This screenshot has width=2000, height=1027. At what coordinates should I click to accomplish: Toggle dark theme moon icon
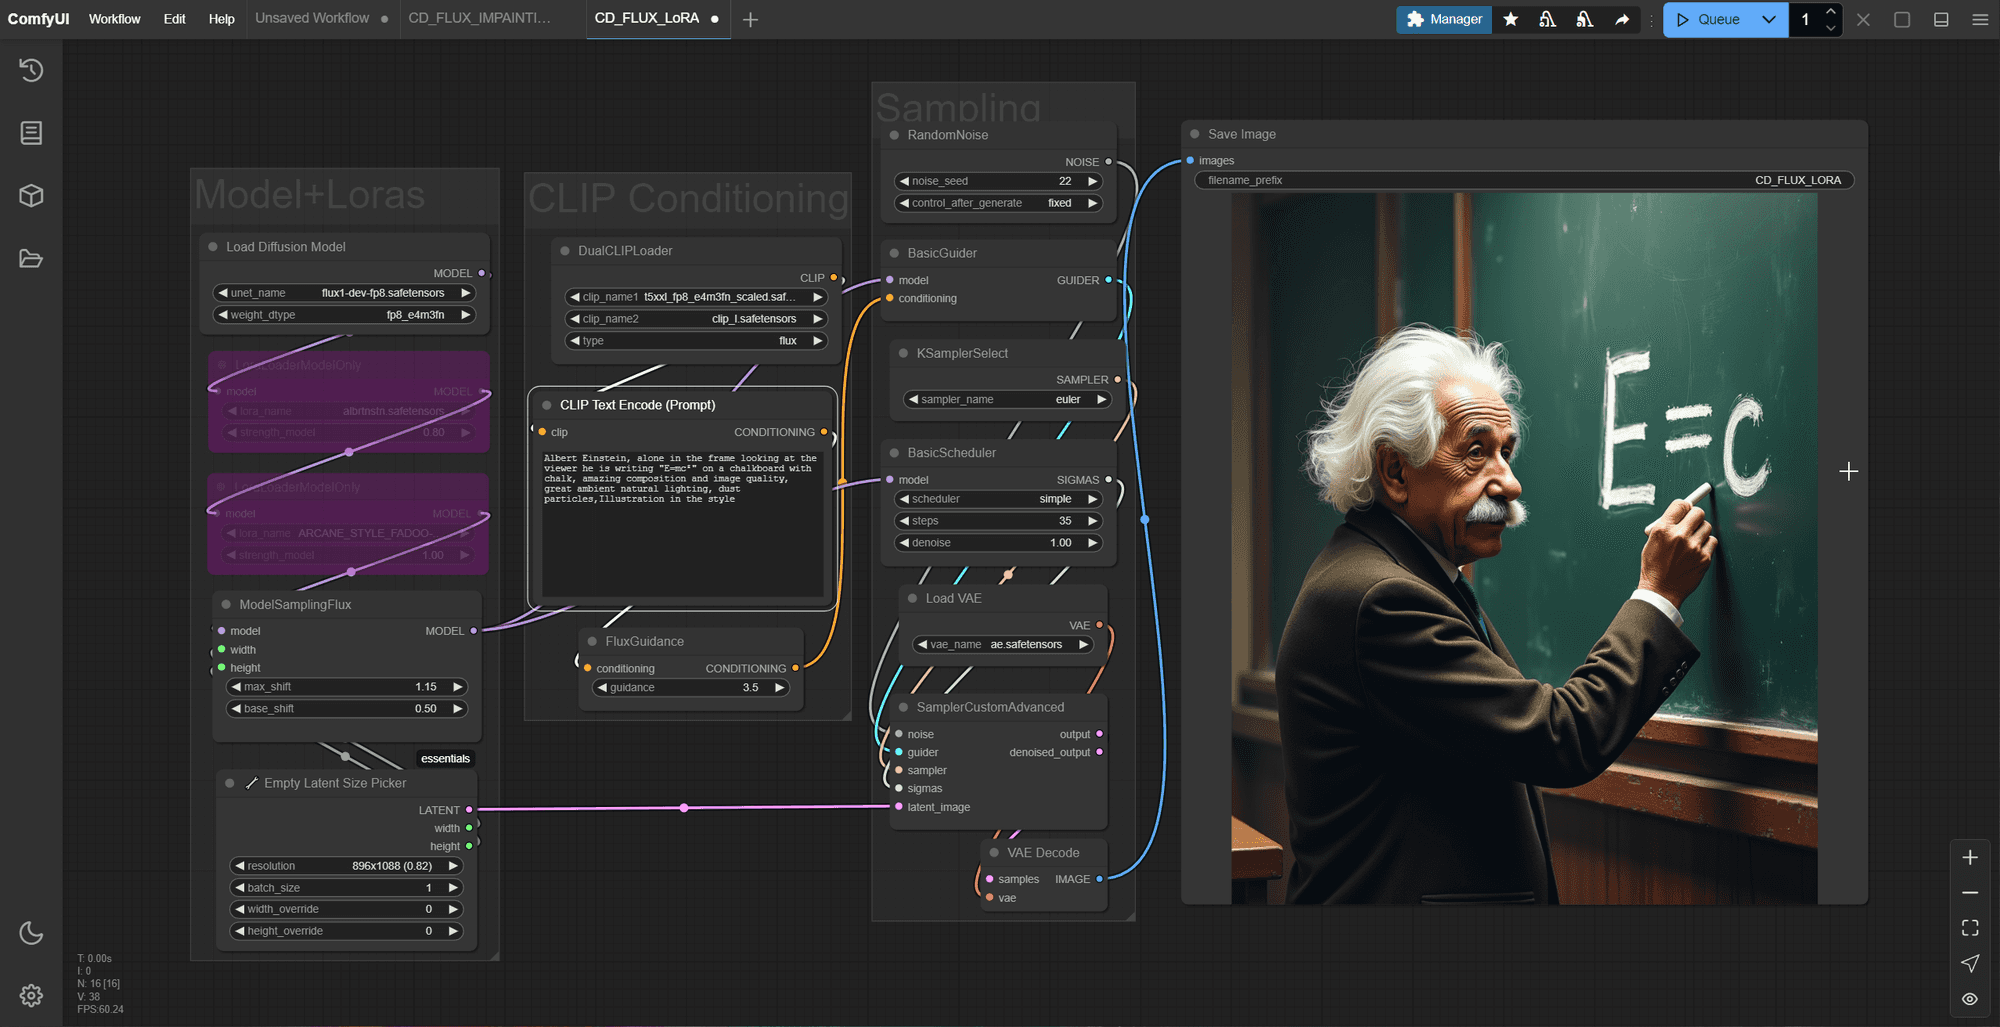(31, 933)
